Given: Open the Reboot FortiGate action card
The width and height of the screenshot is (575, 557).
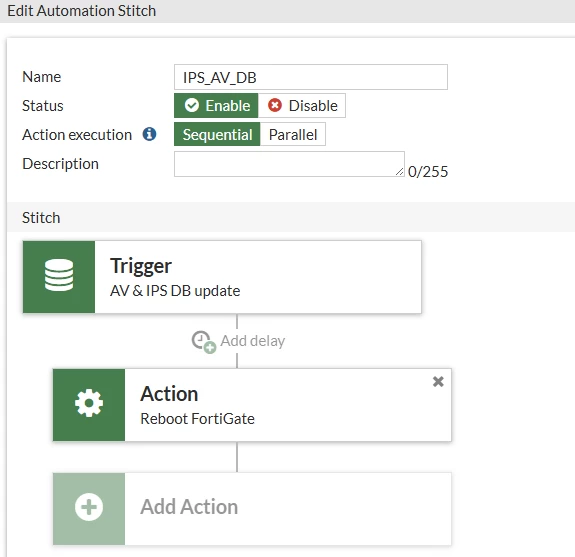Looking at the screenshot, I should coord(252,405).
